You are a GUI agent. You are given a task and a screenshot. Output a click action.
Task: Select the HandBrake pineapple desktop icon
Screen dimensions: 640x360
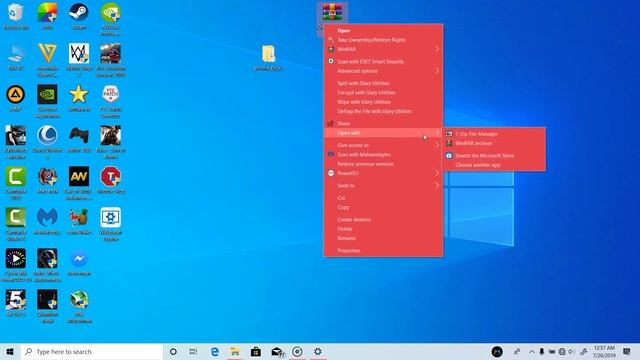[79, 222]
